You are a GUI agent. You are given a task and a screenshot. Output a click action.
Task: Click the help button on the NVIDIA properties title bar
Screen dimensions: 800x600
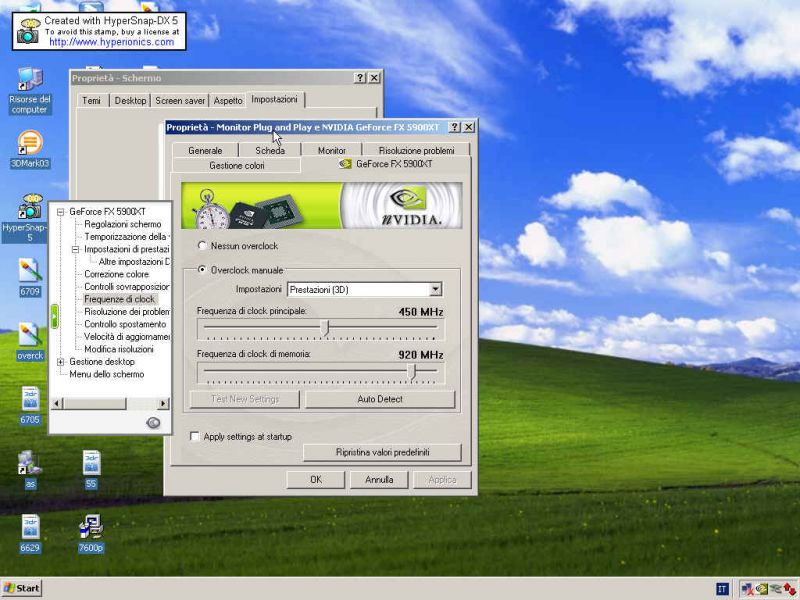coord(454,127)
